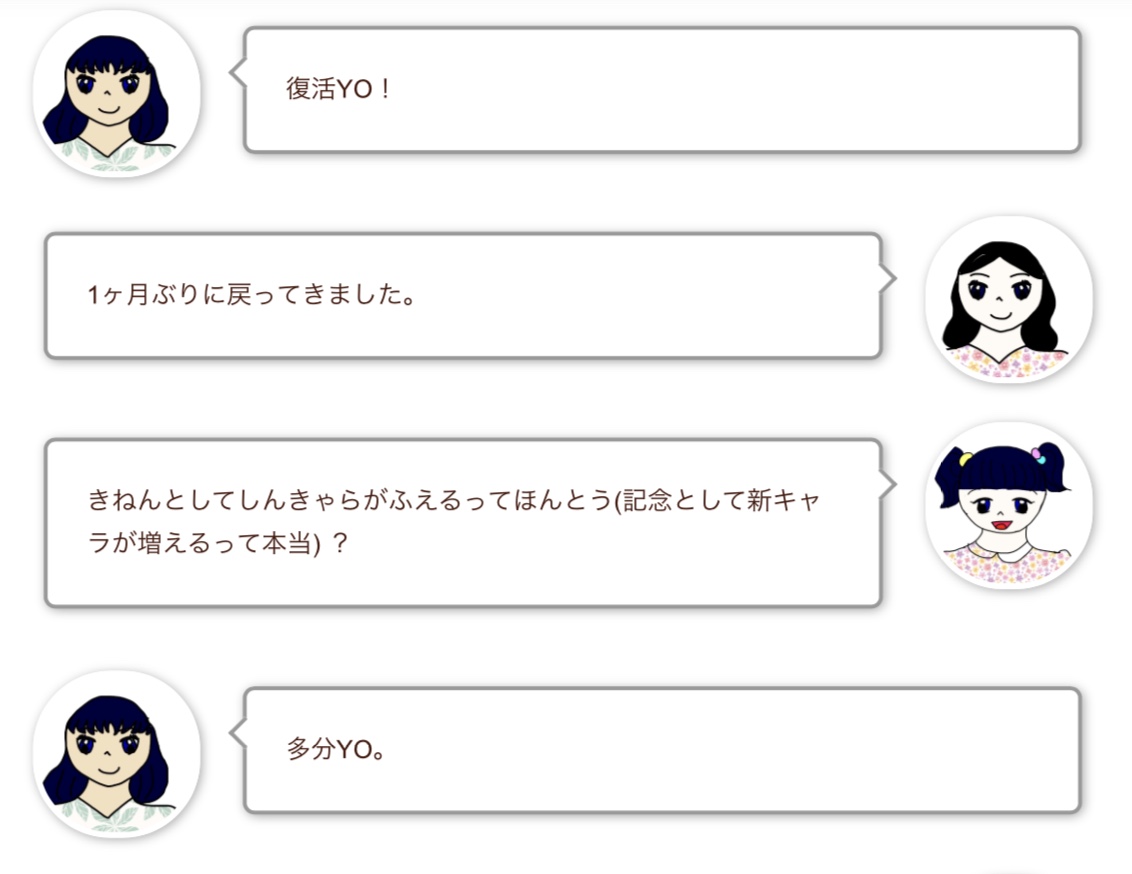1132x874 pixels.
Task: Click the pointer tail of the 多分YO。 bubble
Action: [238, 733]
